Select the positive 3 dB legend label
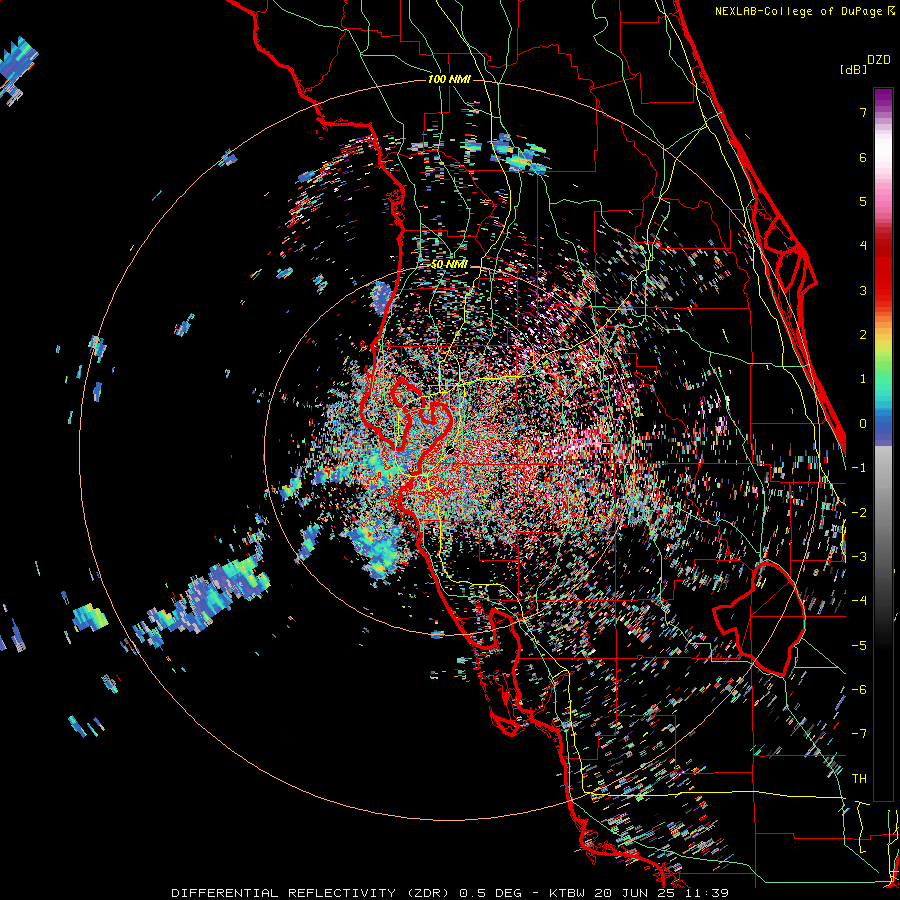The image size is (900, 900). [x=863, y=290]
